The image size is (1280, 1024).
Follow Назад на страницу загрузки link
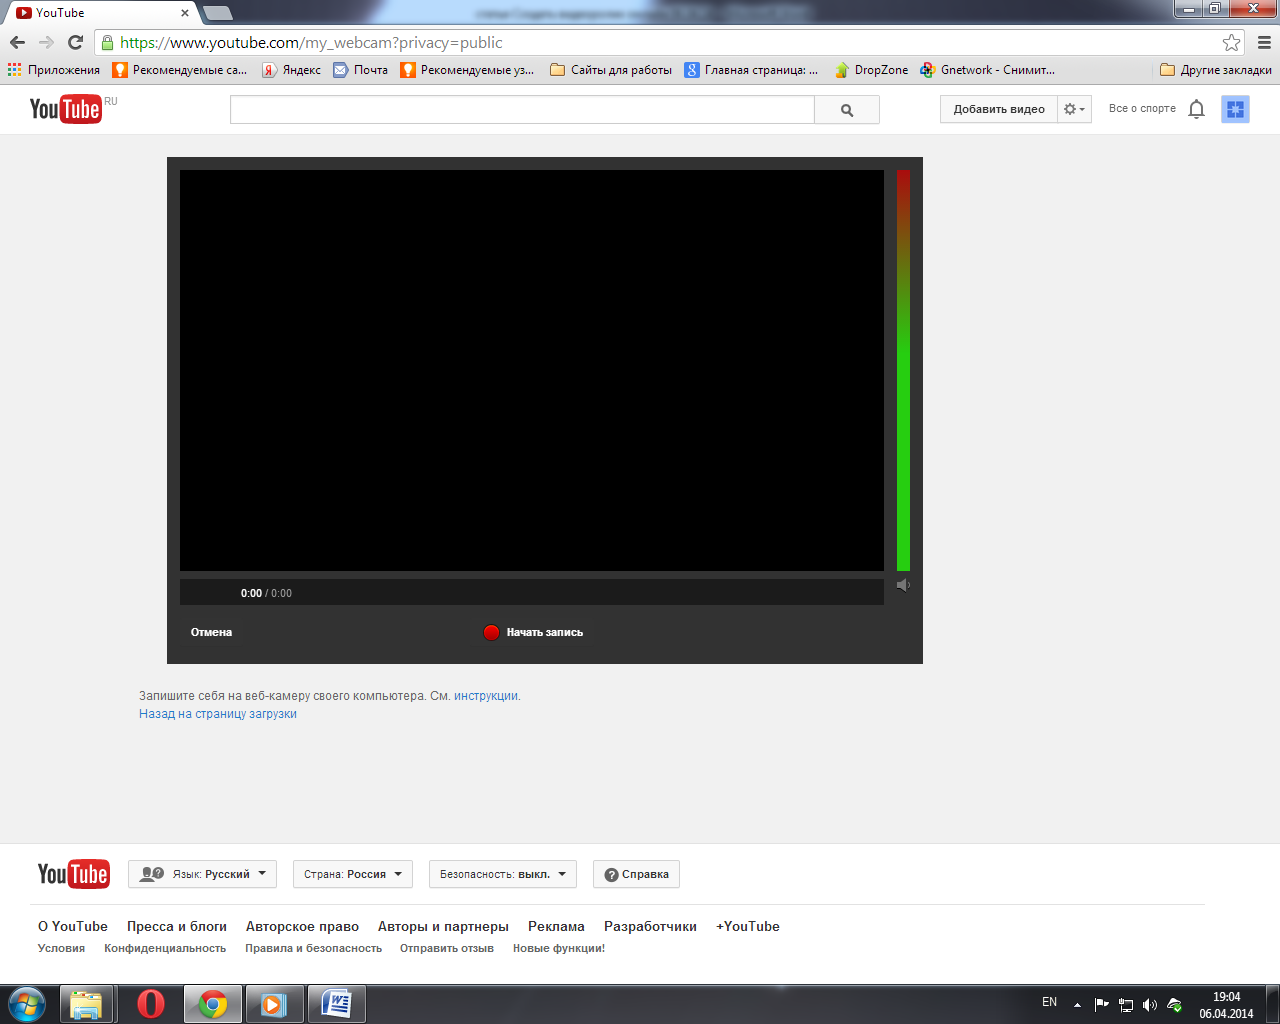(x=218, y=714)
